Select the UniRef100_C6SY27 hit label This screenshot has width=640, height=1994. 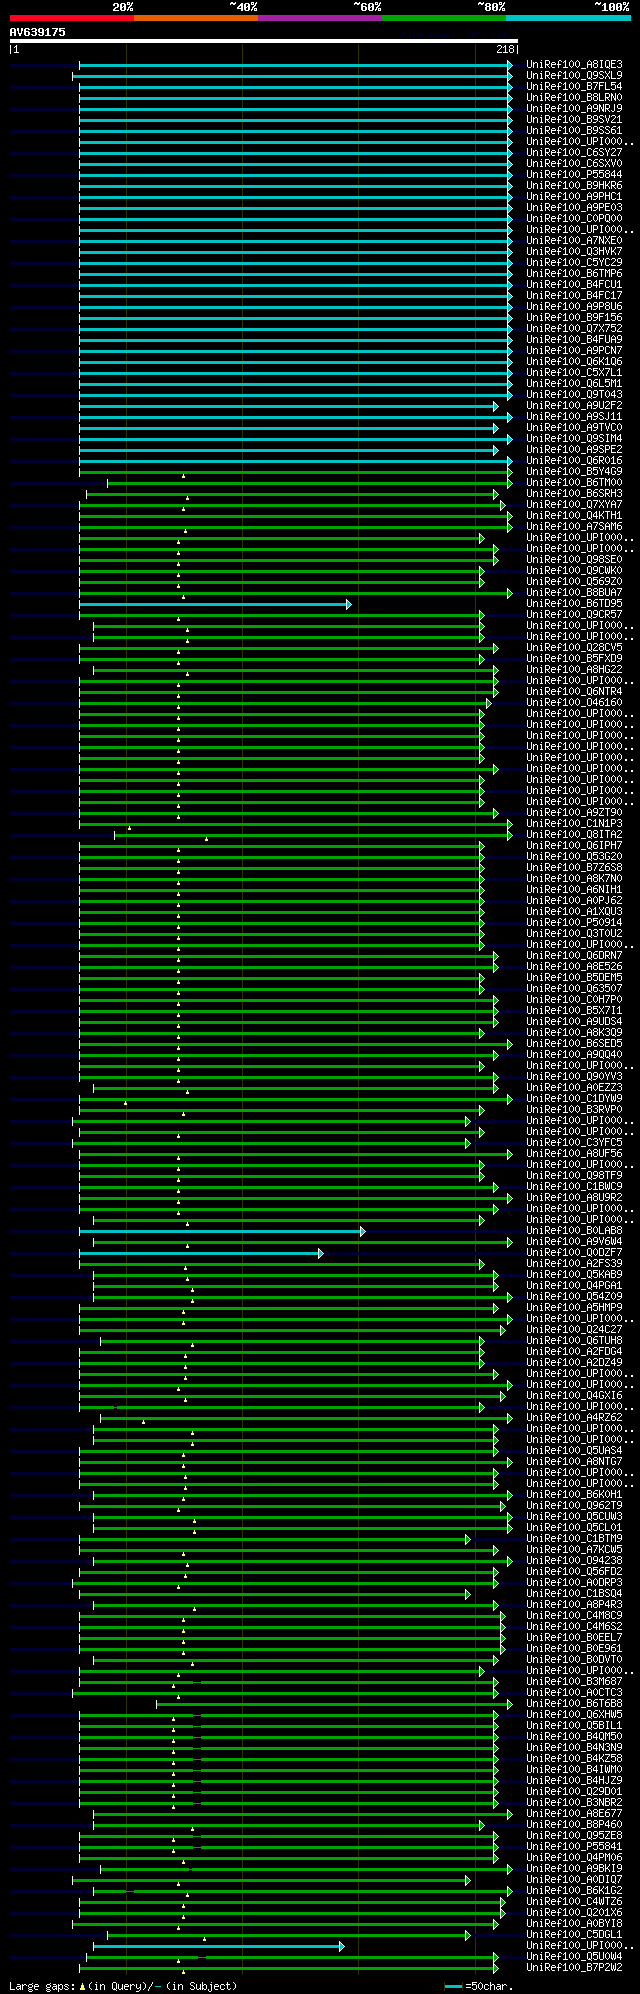point(574,152)
